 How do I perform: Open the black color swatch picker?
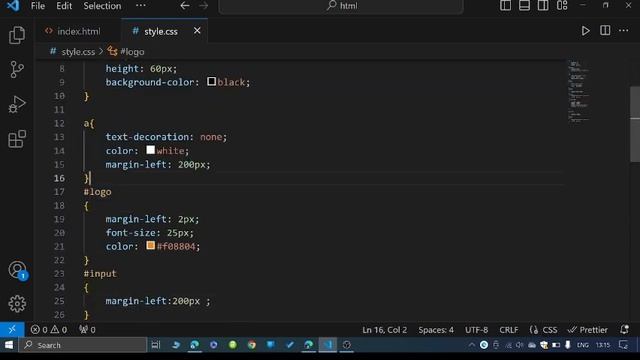(x=211, y=81)
